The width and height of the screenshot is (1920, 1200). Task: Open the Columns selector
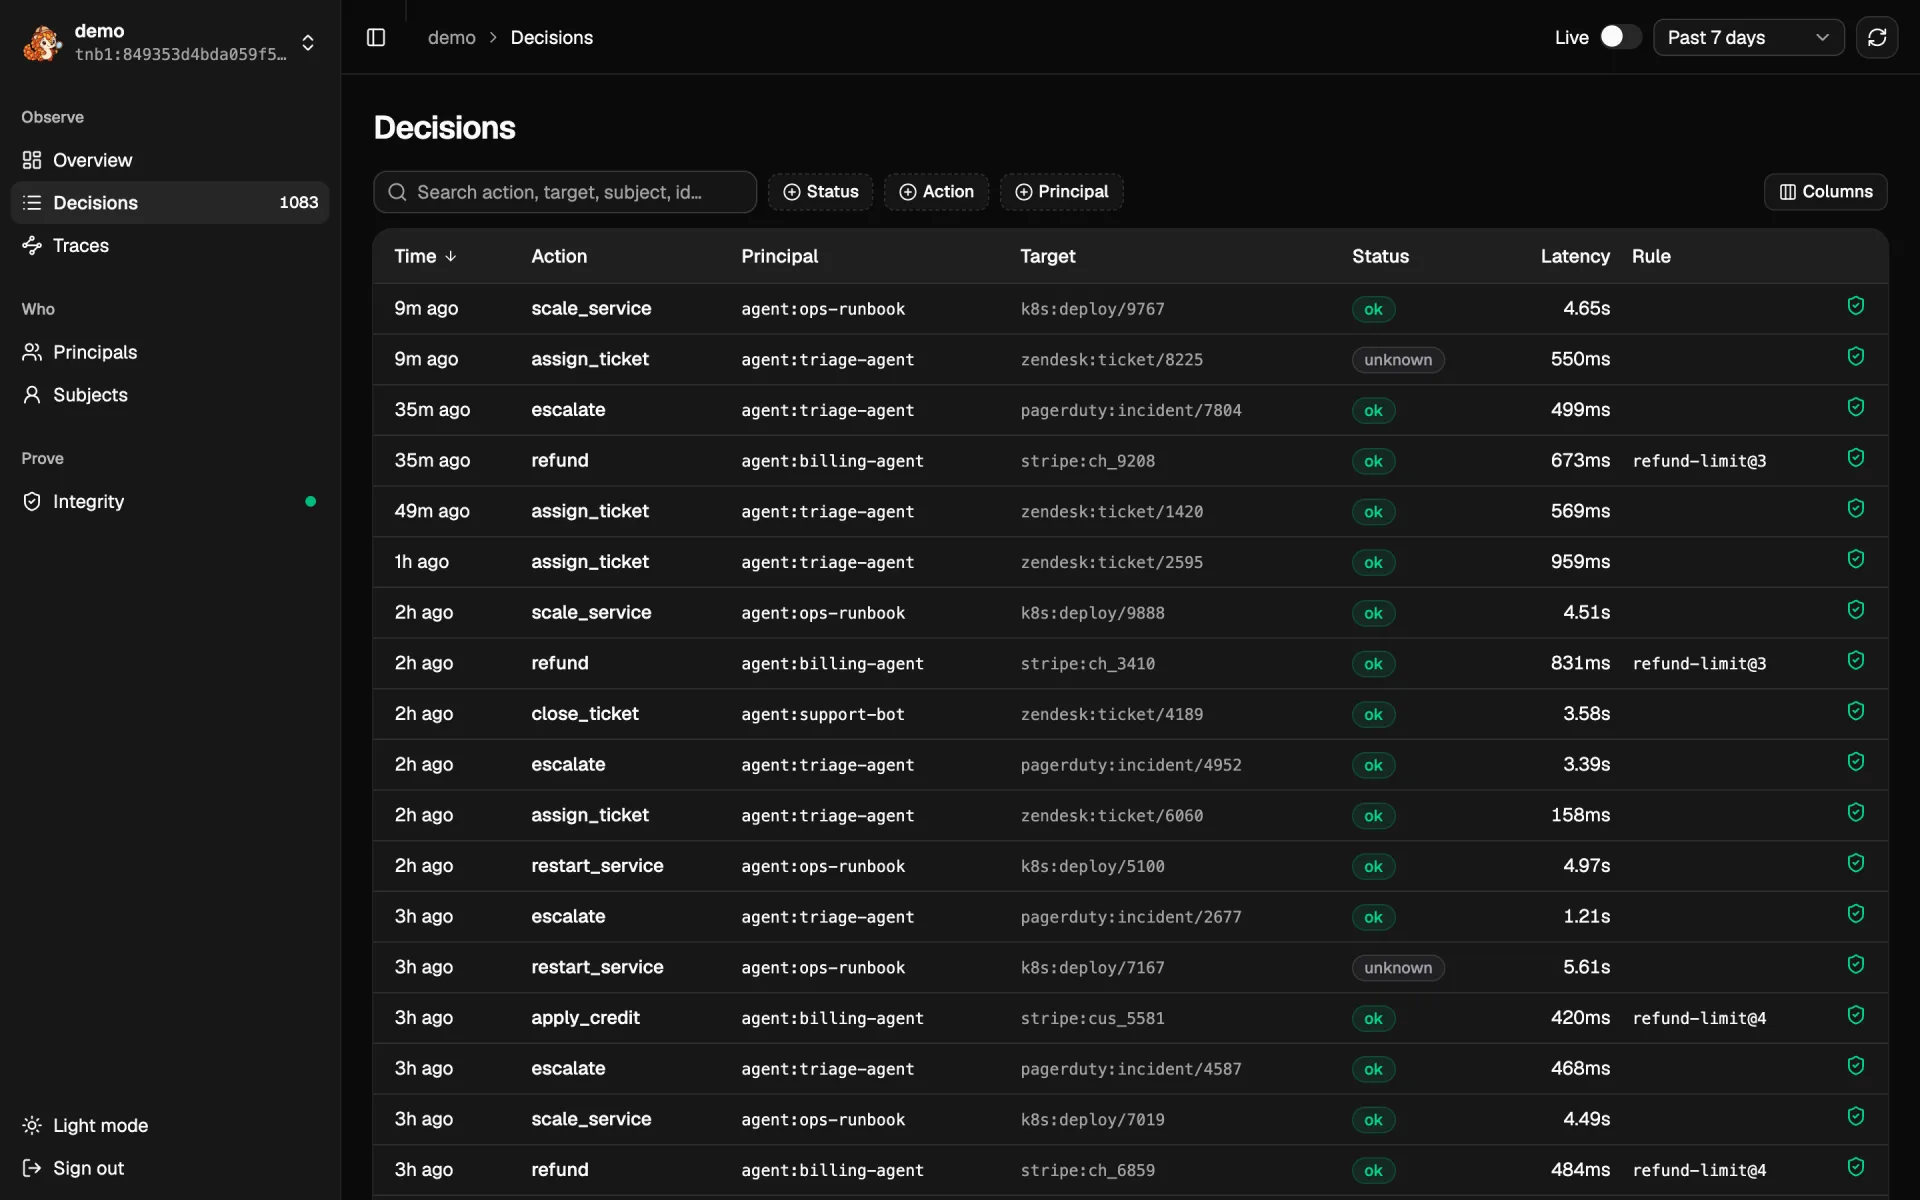point(1825,192)
